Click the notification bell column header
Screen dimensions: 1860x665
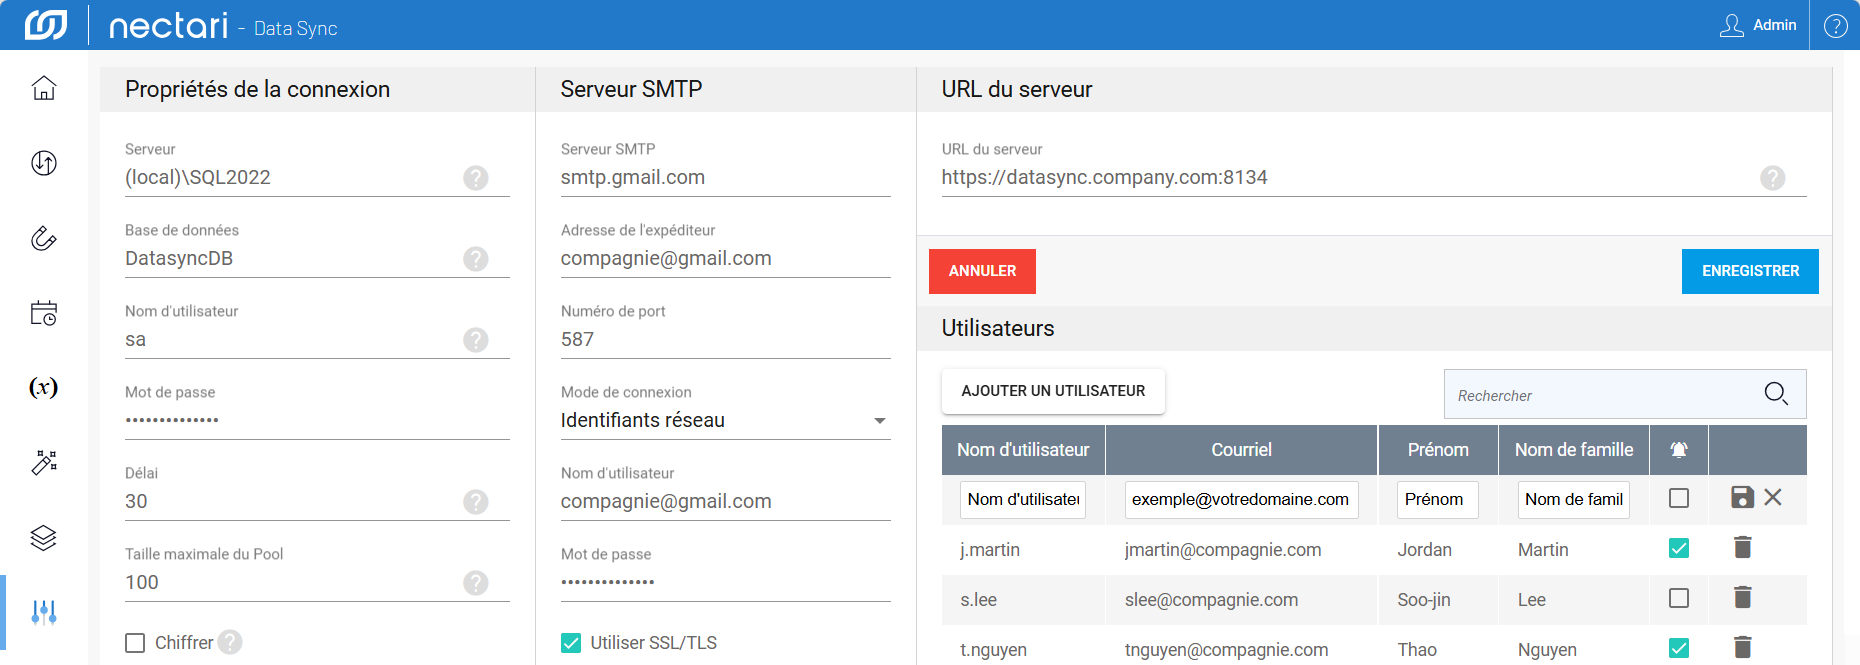click(1679, 450)
